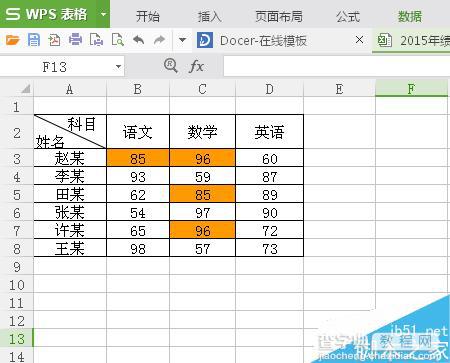Click the undo arrow icon

pyautogui.click(x=139, y=40)
